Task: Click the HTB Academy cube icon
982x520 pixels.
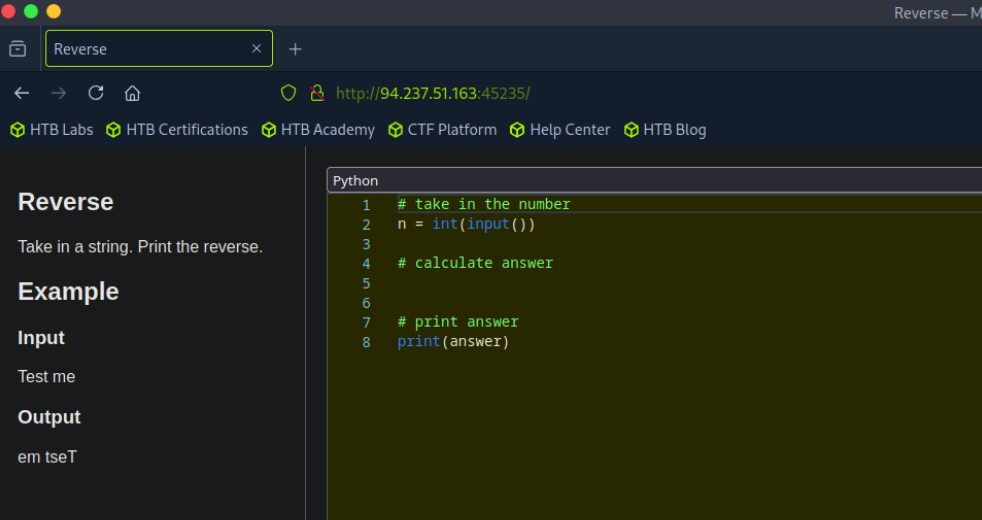Action: point(269,130)
